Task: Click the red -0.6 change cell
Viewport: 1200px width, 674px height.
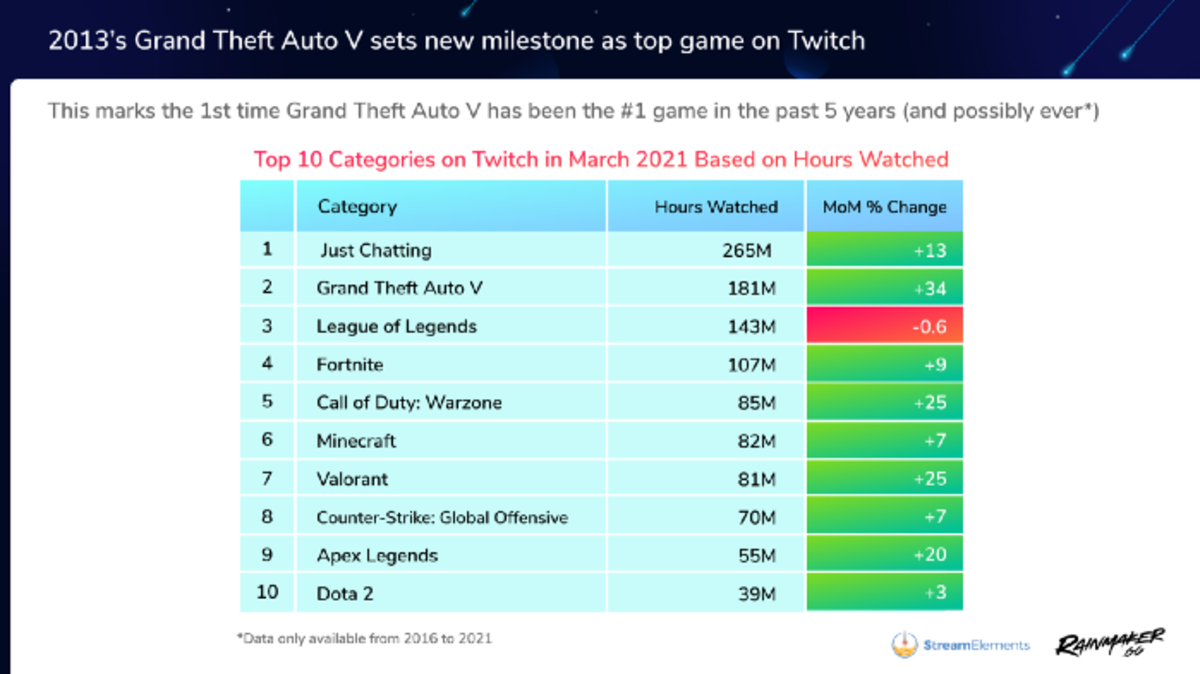Action: click(x=885, y=327)
